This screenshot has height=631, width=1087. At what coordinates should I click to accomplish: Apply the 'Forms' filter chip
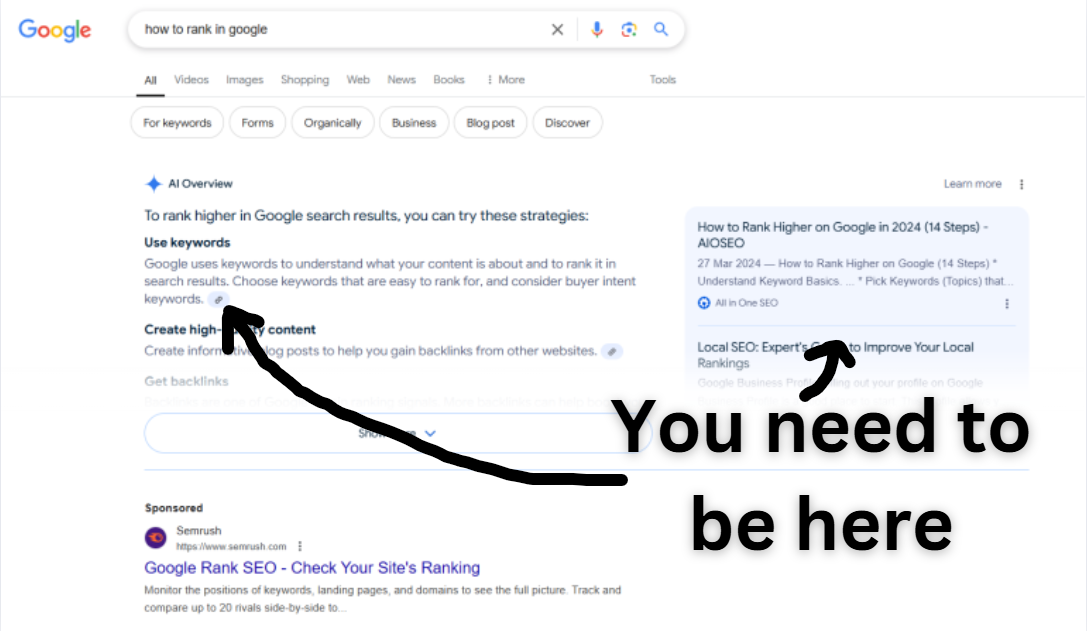click(x=257, y=123)
